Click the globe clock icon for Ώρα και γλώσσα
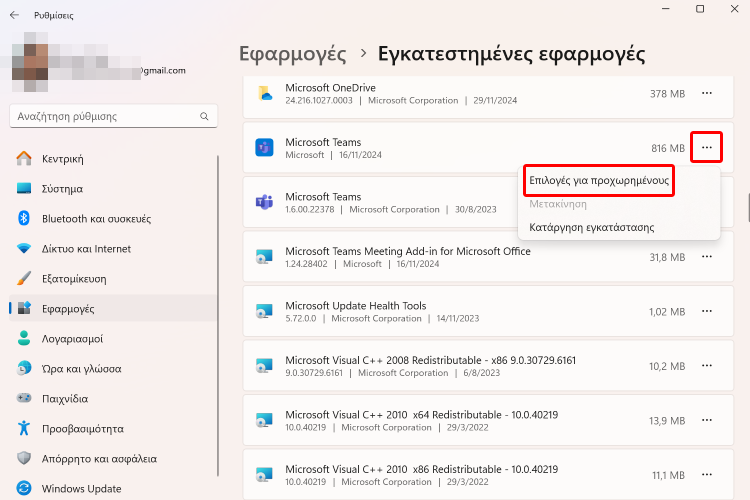This screenshot has width=750, height=500. click(24, 368)
